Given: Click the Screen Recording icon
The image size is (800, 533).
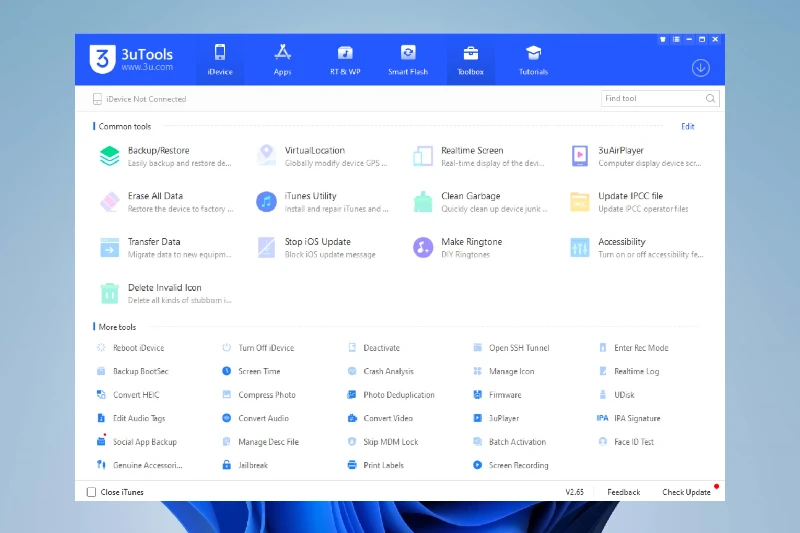Looking at the screenshot, I should (478, 465).
